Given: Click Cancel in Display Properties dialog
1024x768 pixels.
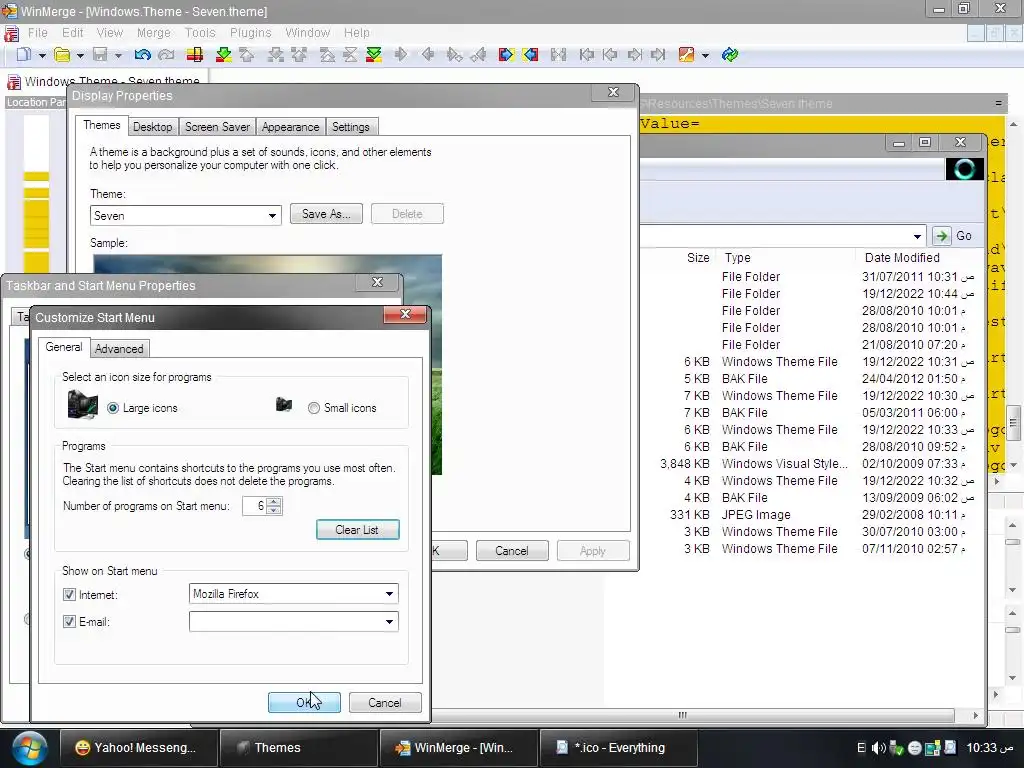Looking at the screenshot, I should click(x=511, y=551).
